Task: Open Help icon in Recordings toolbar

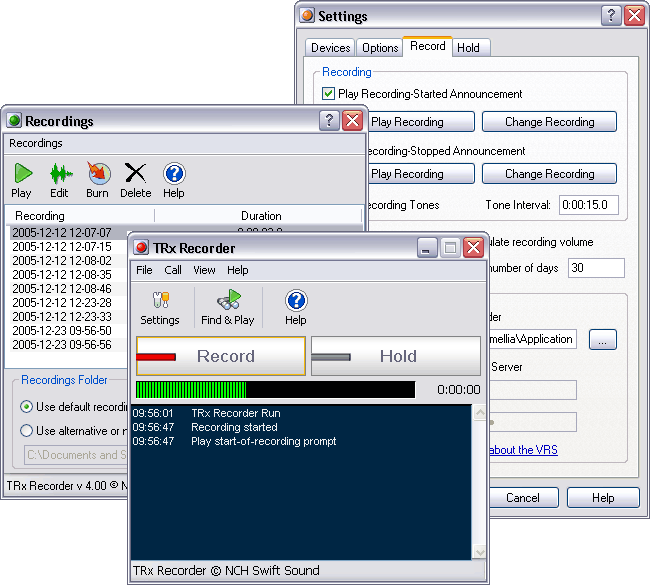Action: point(174,173)
